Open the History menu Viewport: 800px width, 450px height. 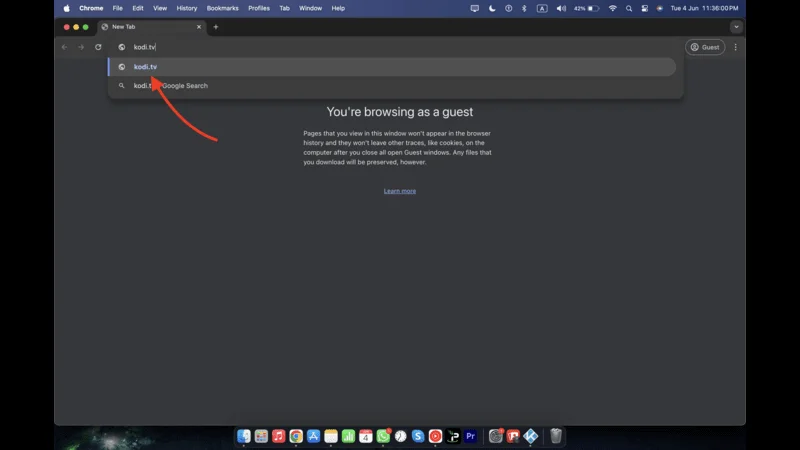(x=187, y=8)
